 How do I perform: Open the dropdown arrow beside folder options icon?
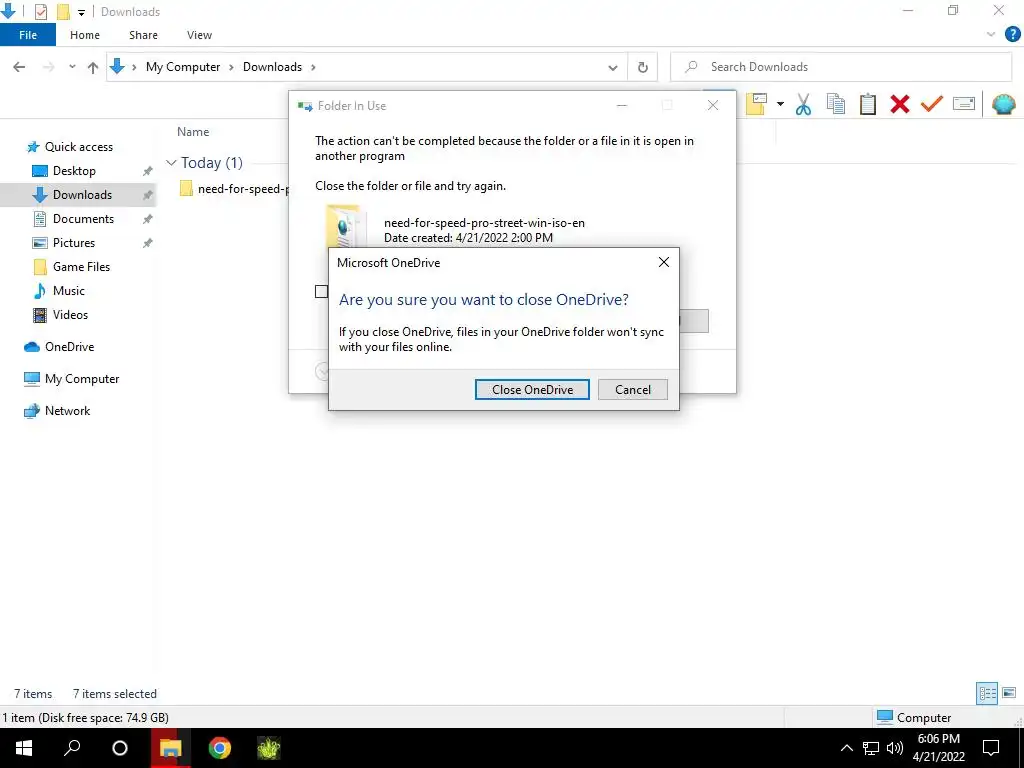point(780,104)
